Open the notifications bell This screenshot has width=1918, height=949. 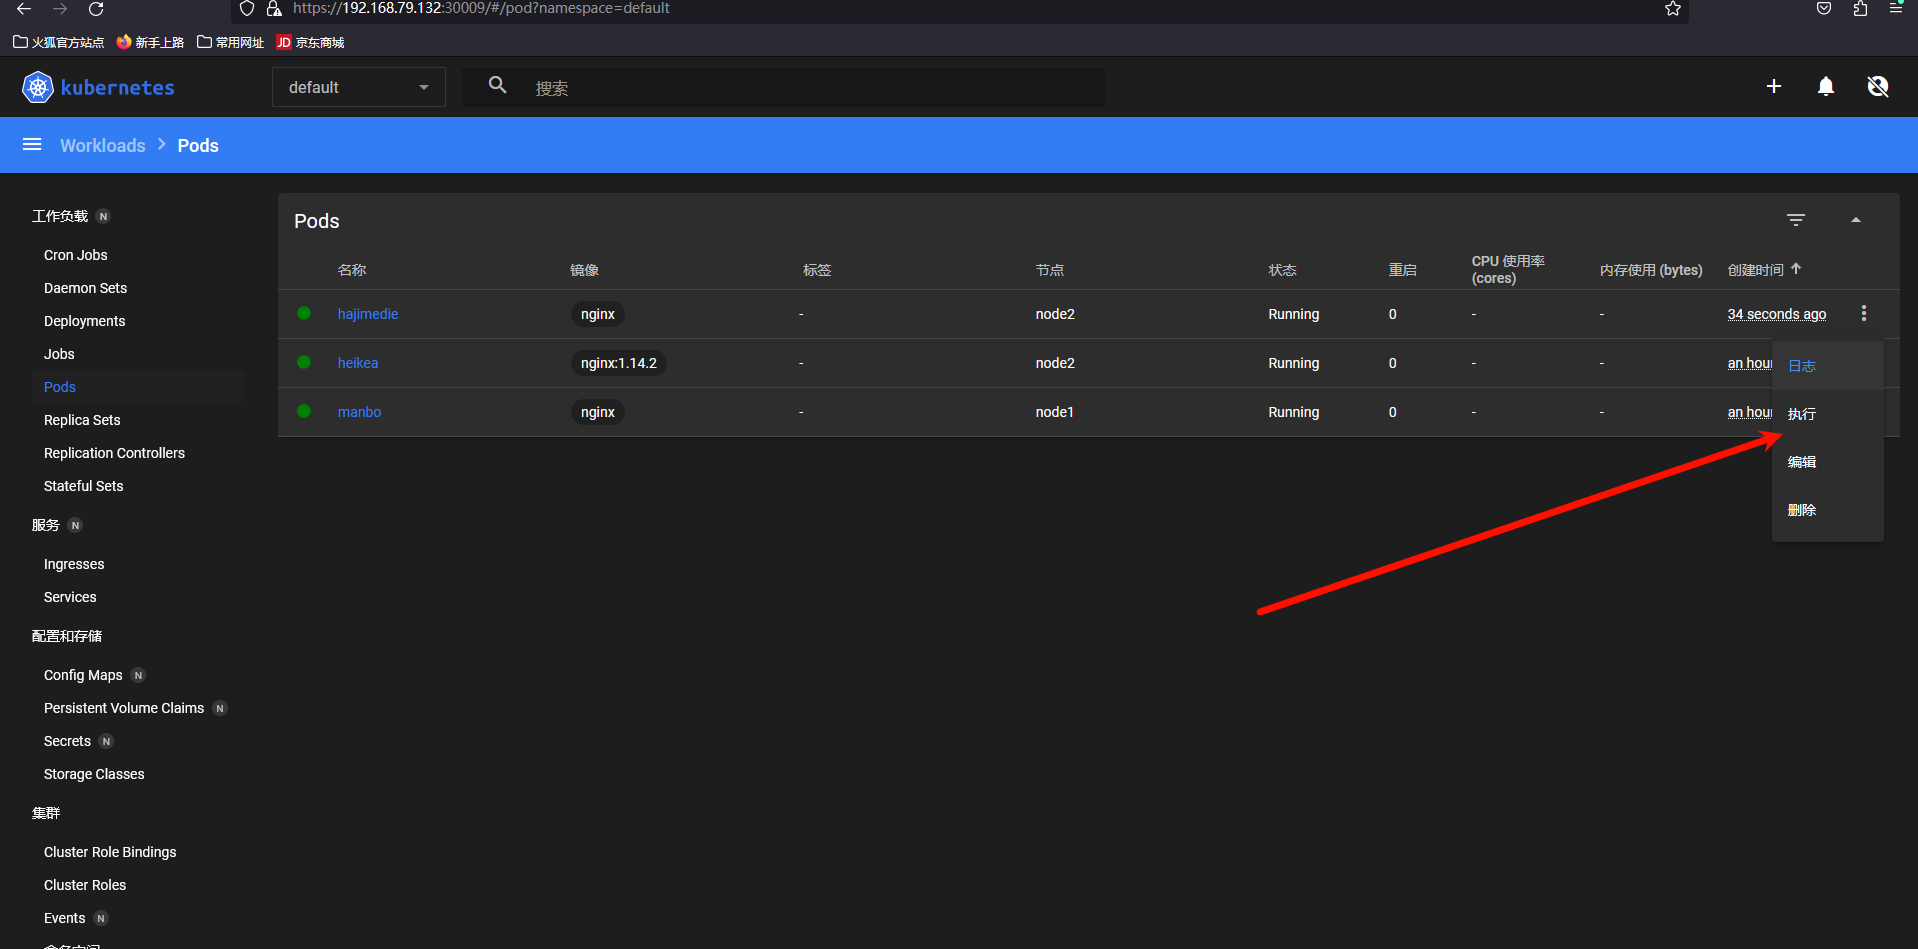pyautogui.click(x=1825, y=87)
